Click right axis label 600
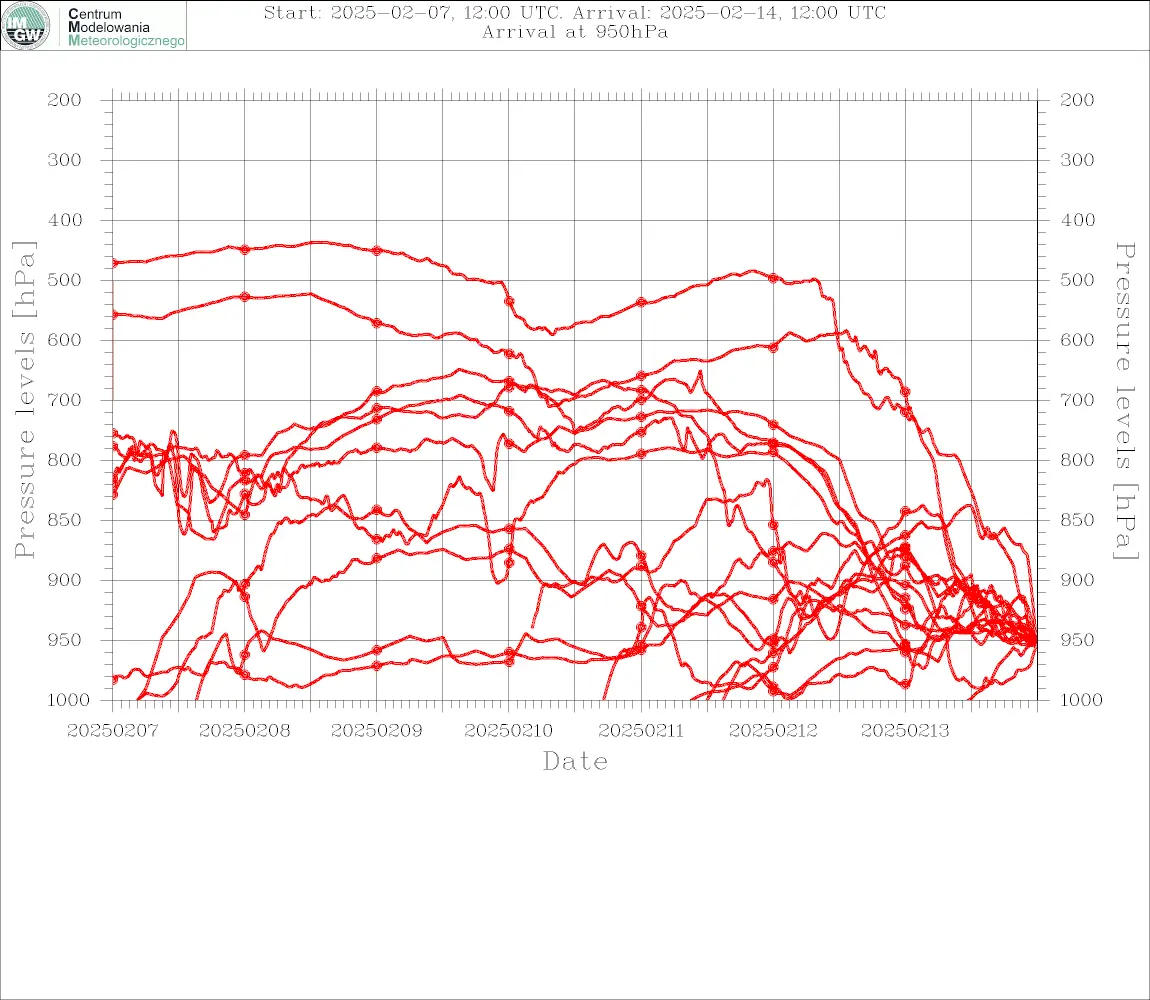 [x=1077, y=340]
